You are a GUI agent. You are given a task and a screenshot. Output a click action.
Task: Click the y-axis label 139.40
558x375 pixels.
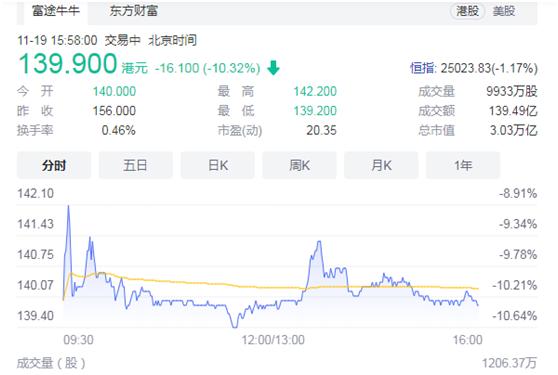[x=36, y=316]
